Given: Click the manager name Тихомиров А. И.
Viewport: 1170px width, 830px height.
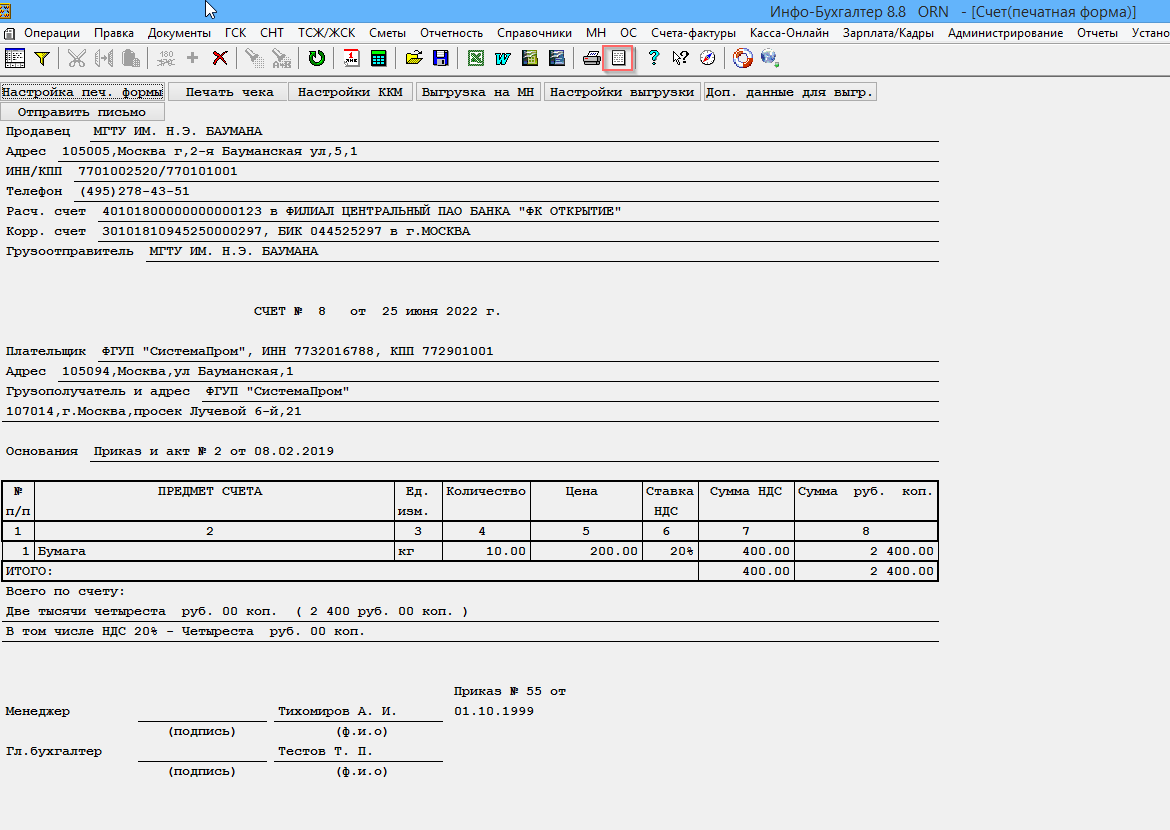Looking at the screenshot, I should pos(337,711).
